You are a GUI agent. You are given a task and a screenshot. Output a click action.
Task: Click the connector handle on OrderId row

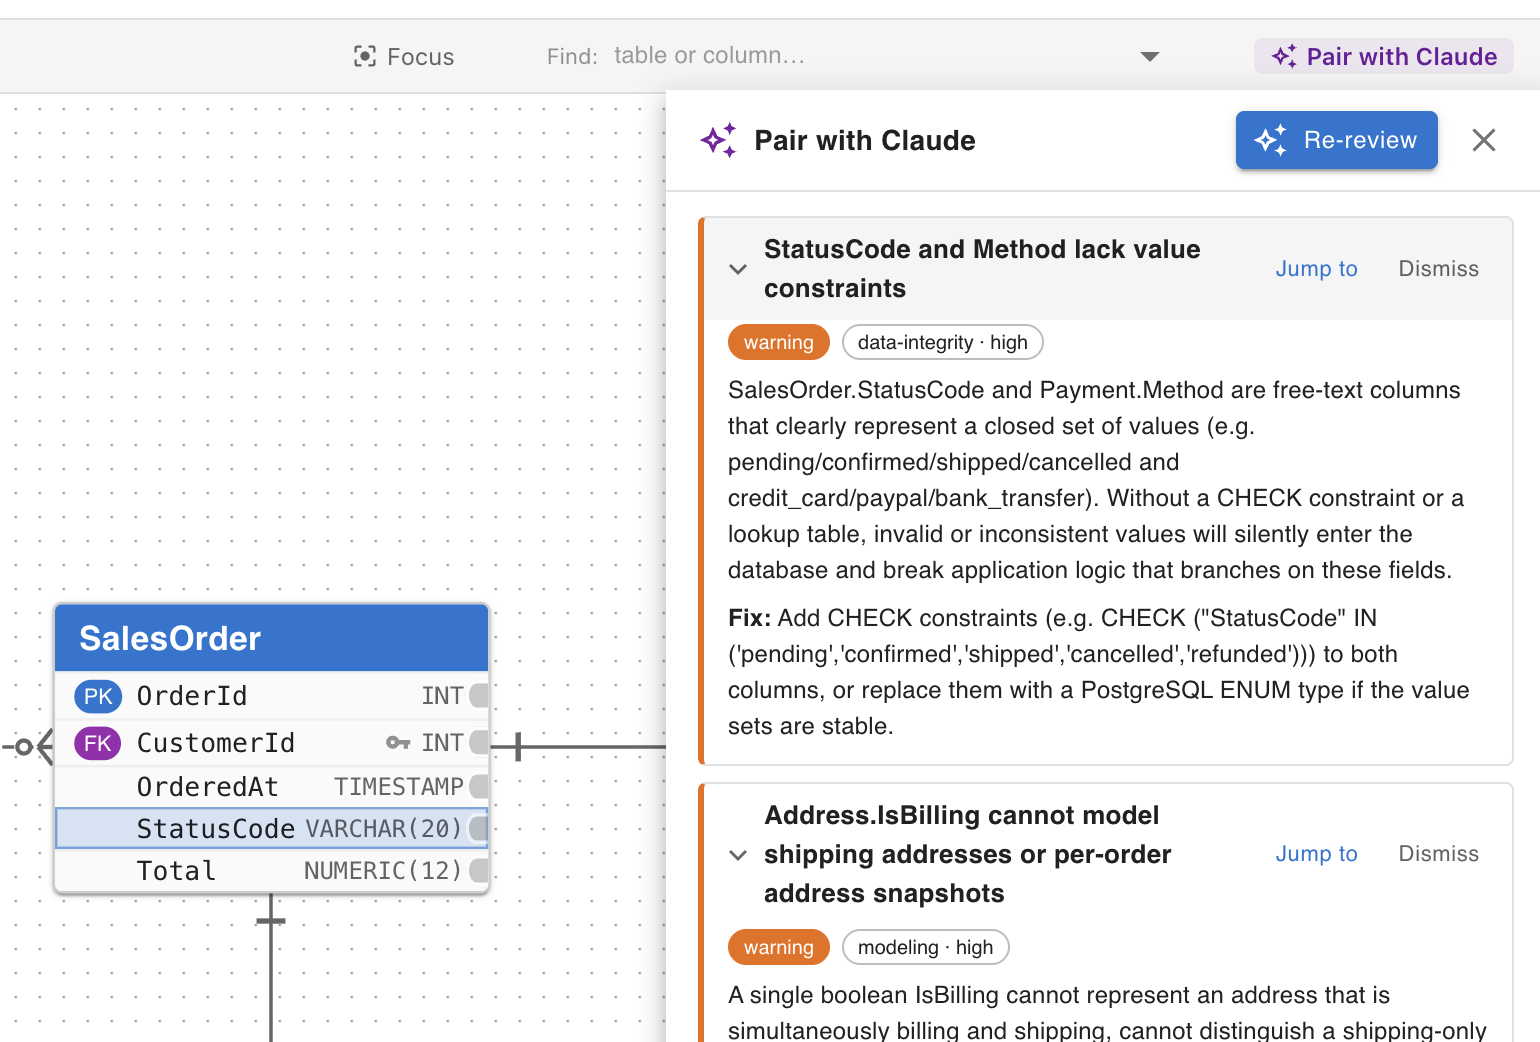coord(479,696)
